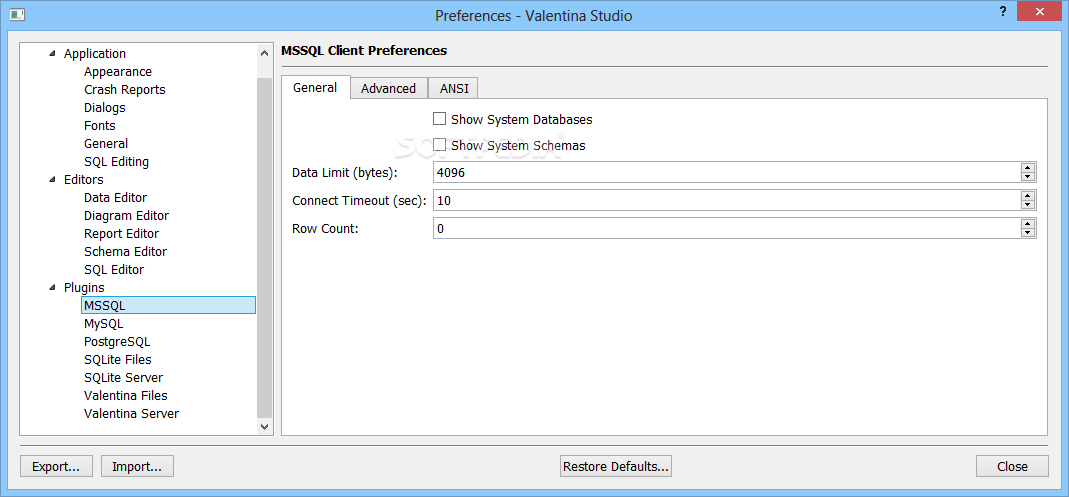
Task: Decrease Connect Timeout with down arrow
Action: tap(1027, 205)
